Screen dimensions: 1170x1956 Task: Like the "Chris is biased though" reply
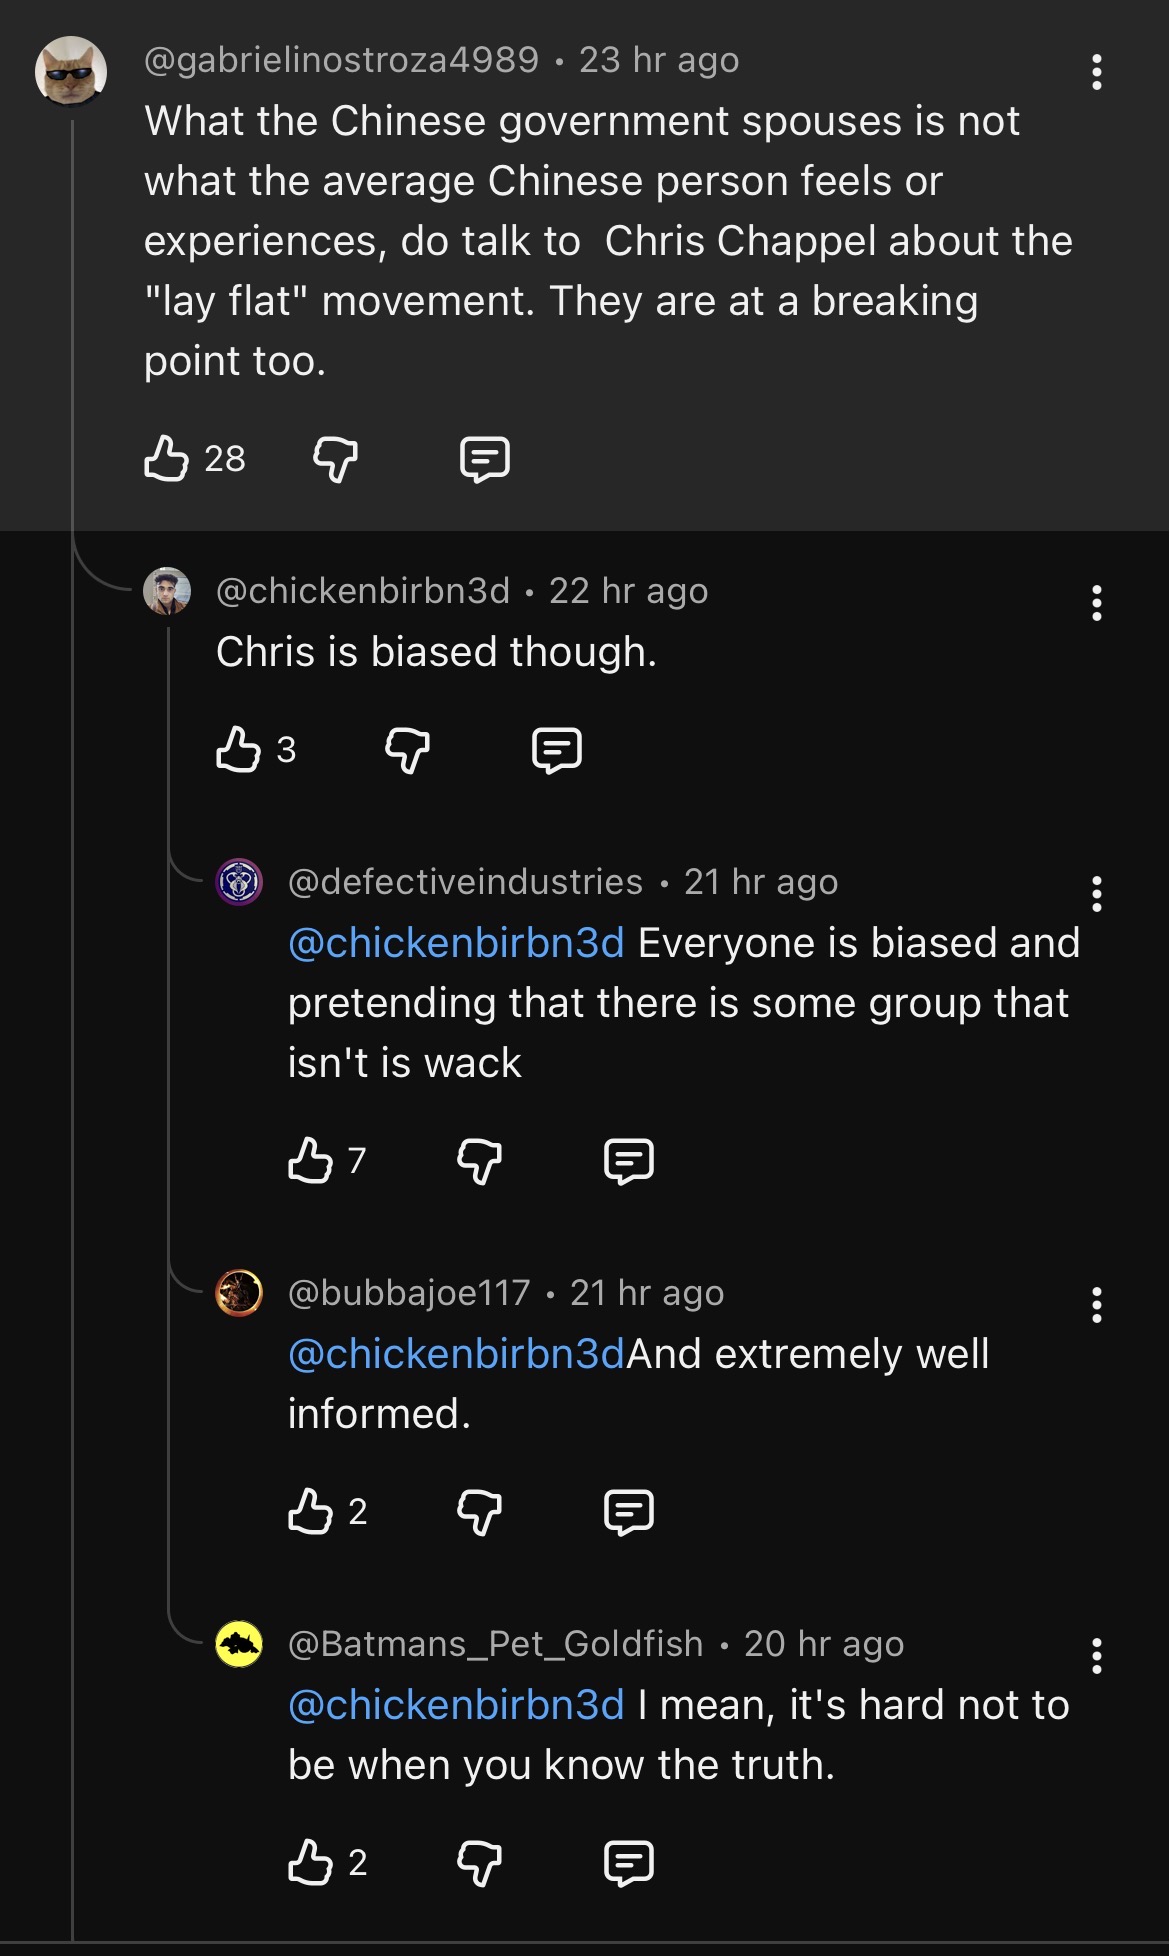239,749
